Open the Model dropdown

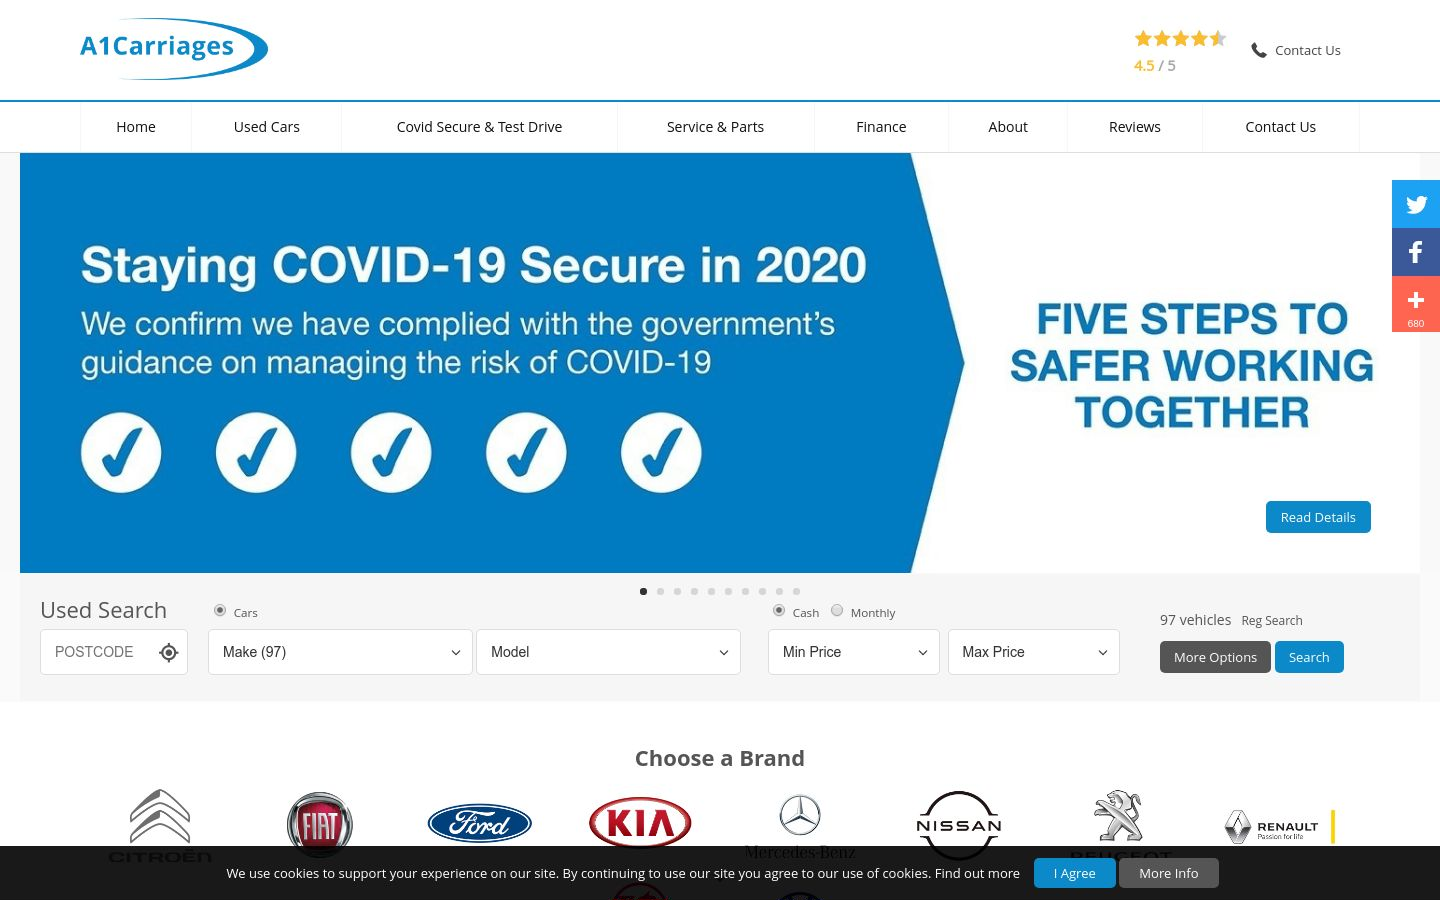[608, 652]
